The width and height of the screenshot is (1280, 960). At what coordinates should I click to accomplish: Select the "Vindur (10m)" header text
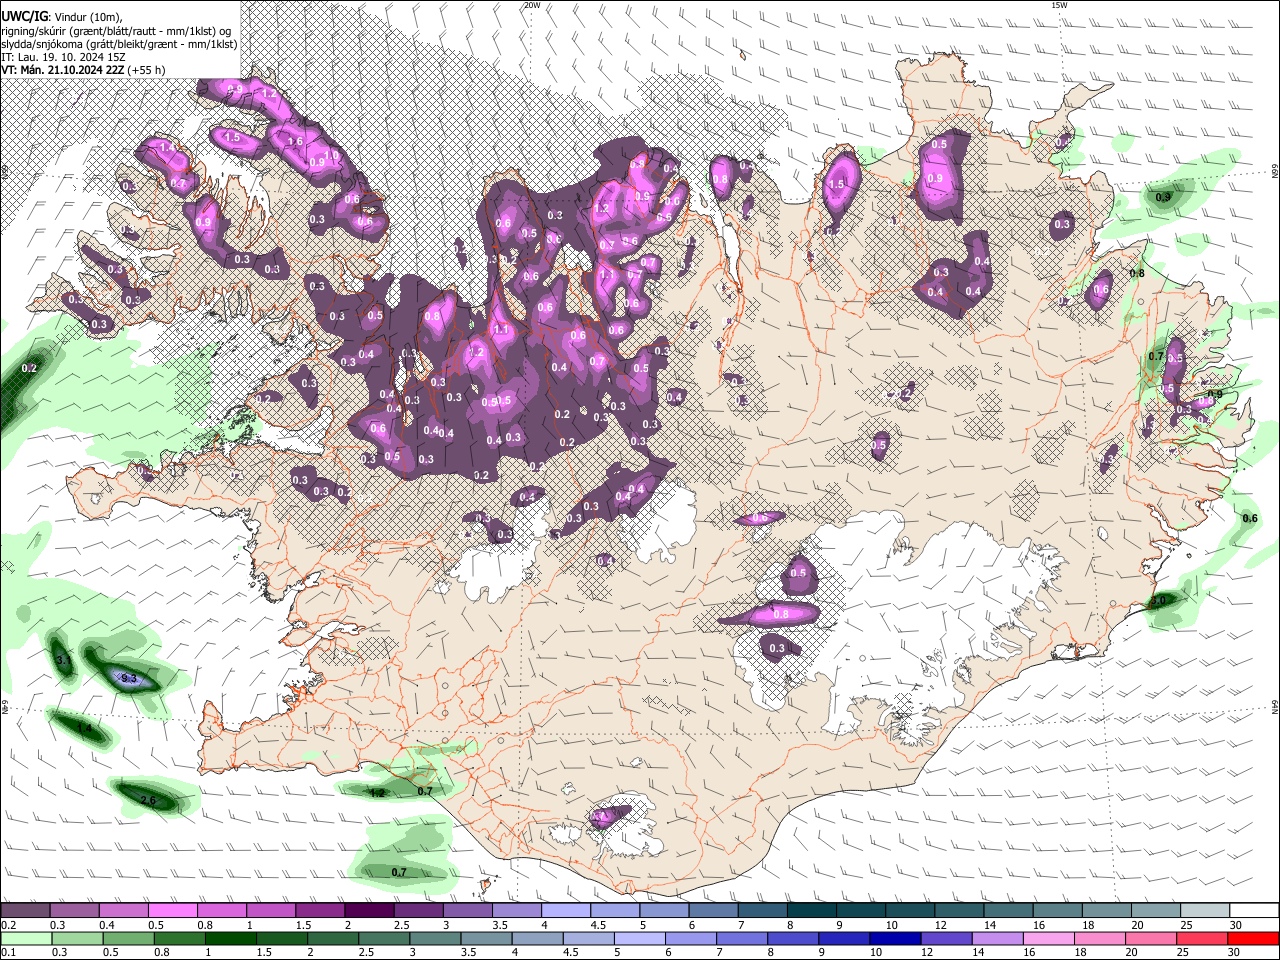[x=87, y=16]
